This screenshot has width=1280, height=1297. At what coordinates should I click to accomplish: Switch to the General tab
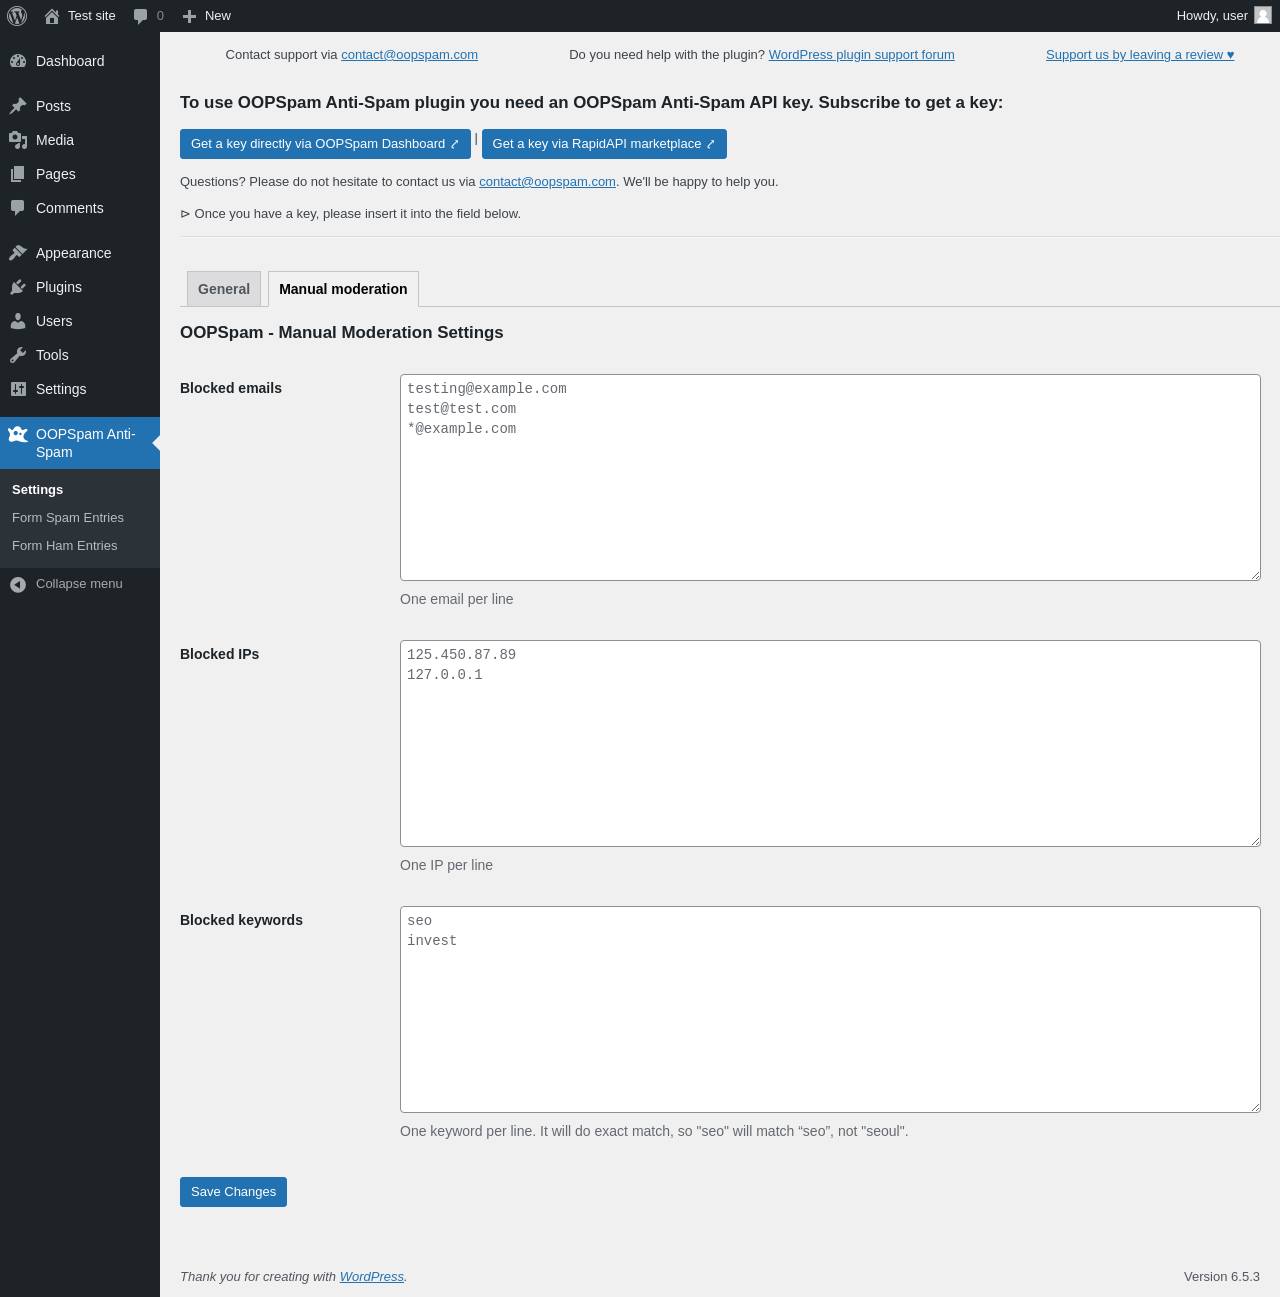click(224, 289)
